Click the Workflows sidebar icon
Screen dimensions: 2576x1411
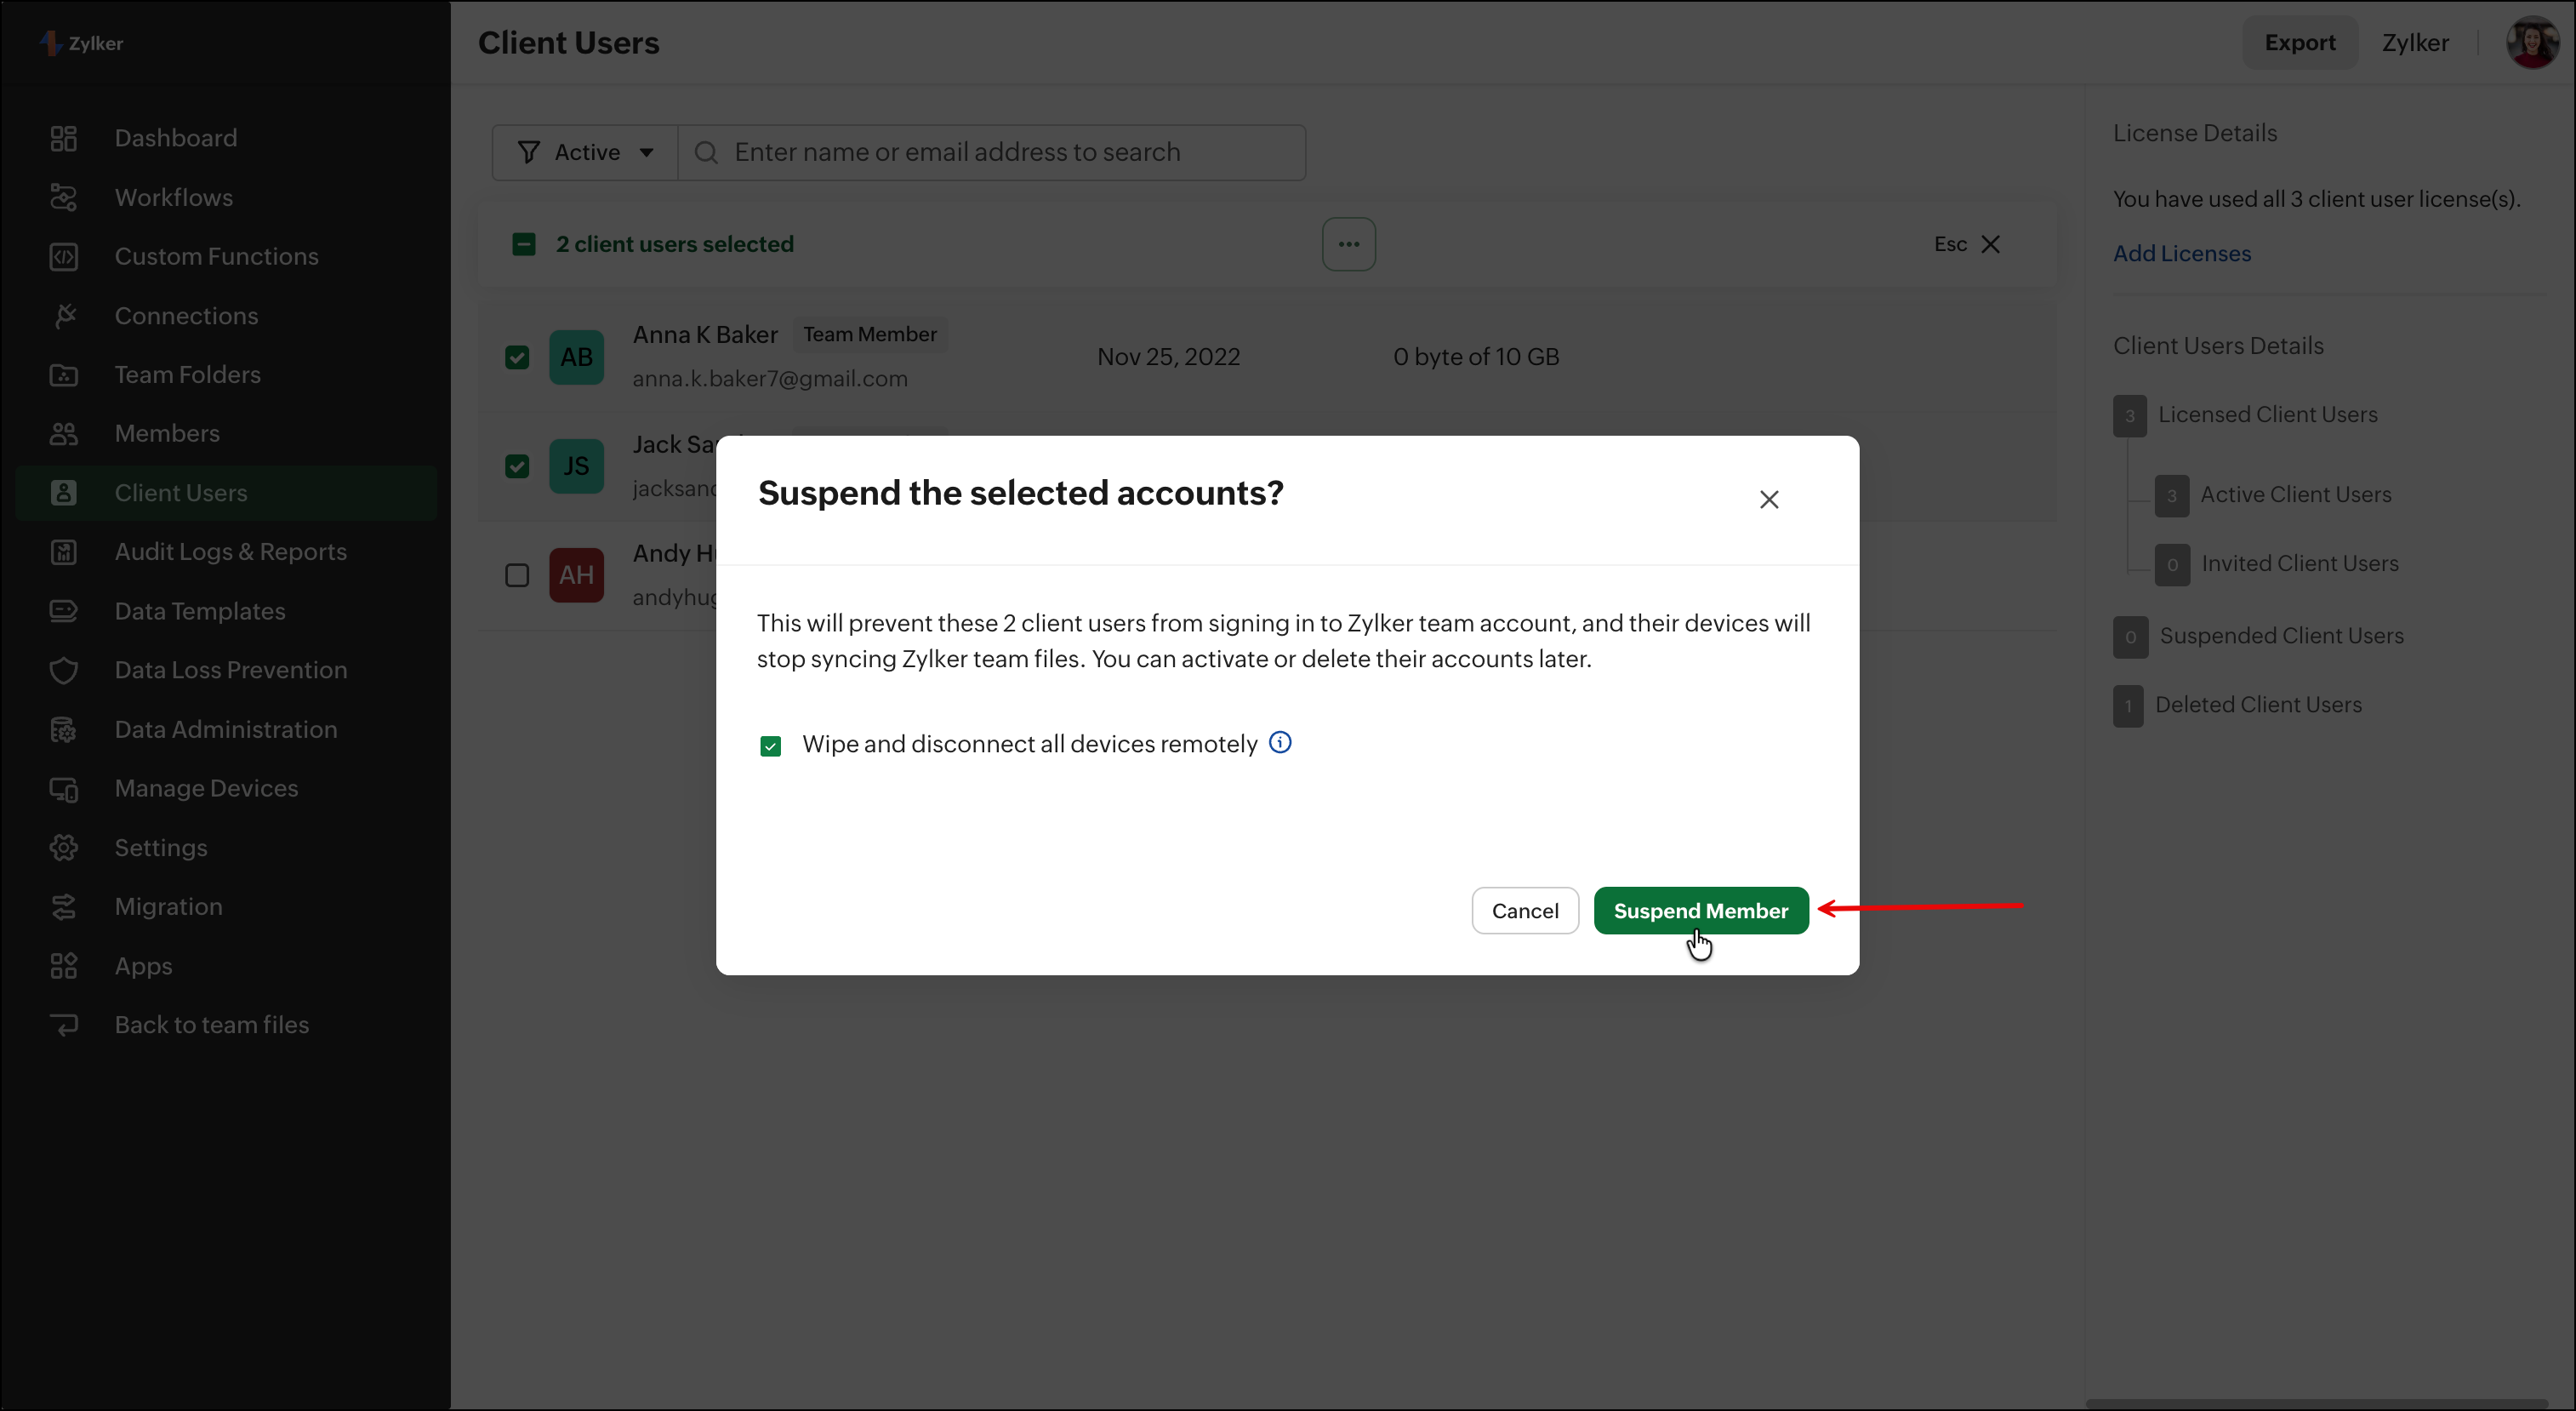(x=64, y=197)
